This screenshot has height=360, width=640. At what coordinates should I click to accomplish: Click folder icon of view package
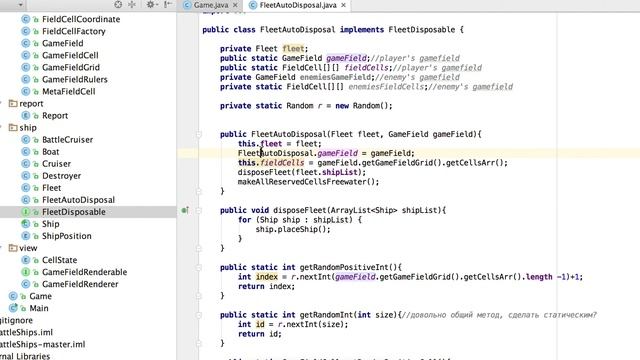coord(13,248)
